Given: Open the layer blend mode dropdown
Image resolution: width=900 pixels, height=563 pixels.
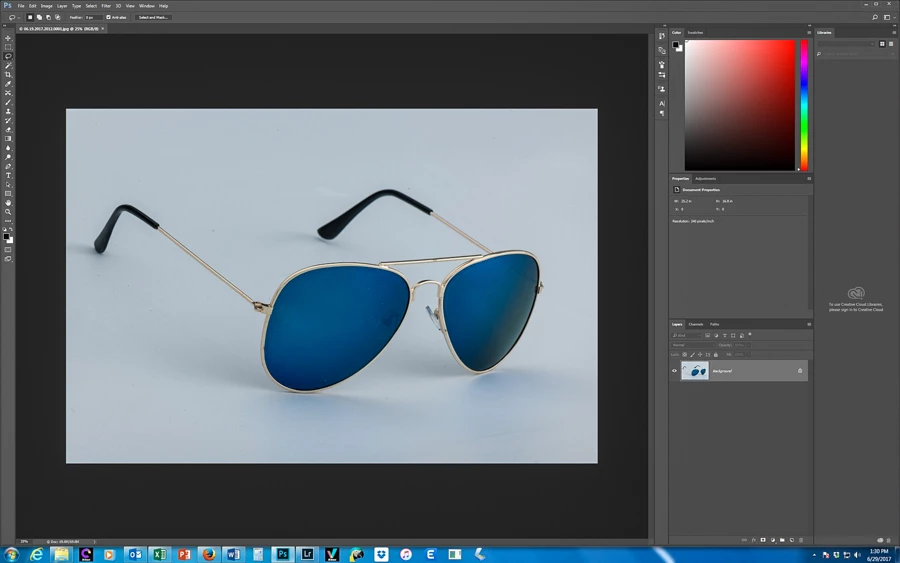Looking at the screenshot, I should (x=692, y=345).
